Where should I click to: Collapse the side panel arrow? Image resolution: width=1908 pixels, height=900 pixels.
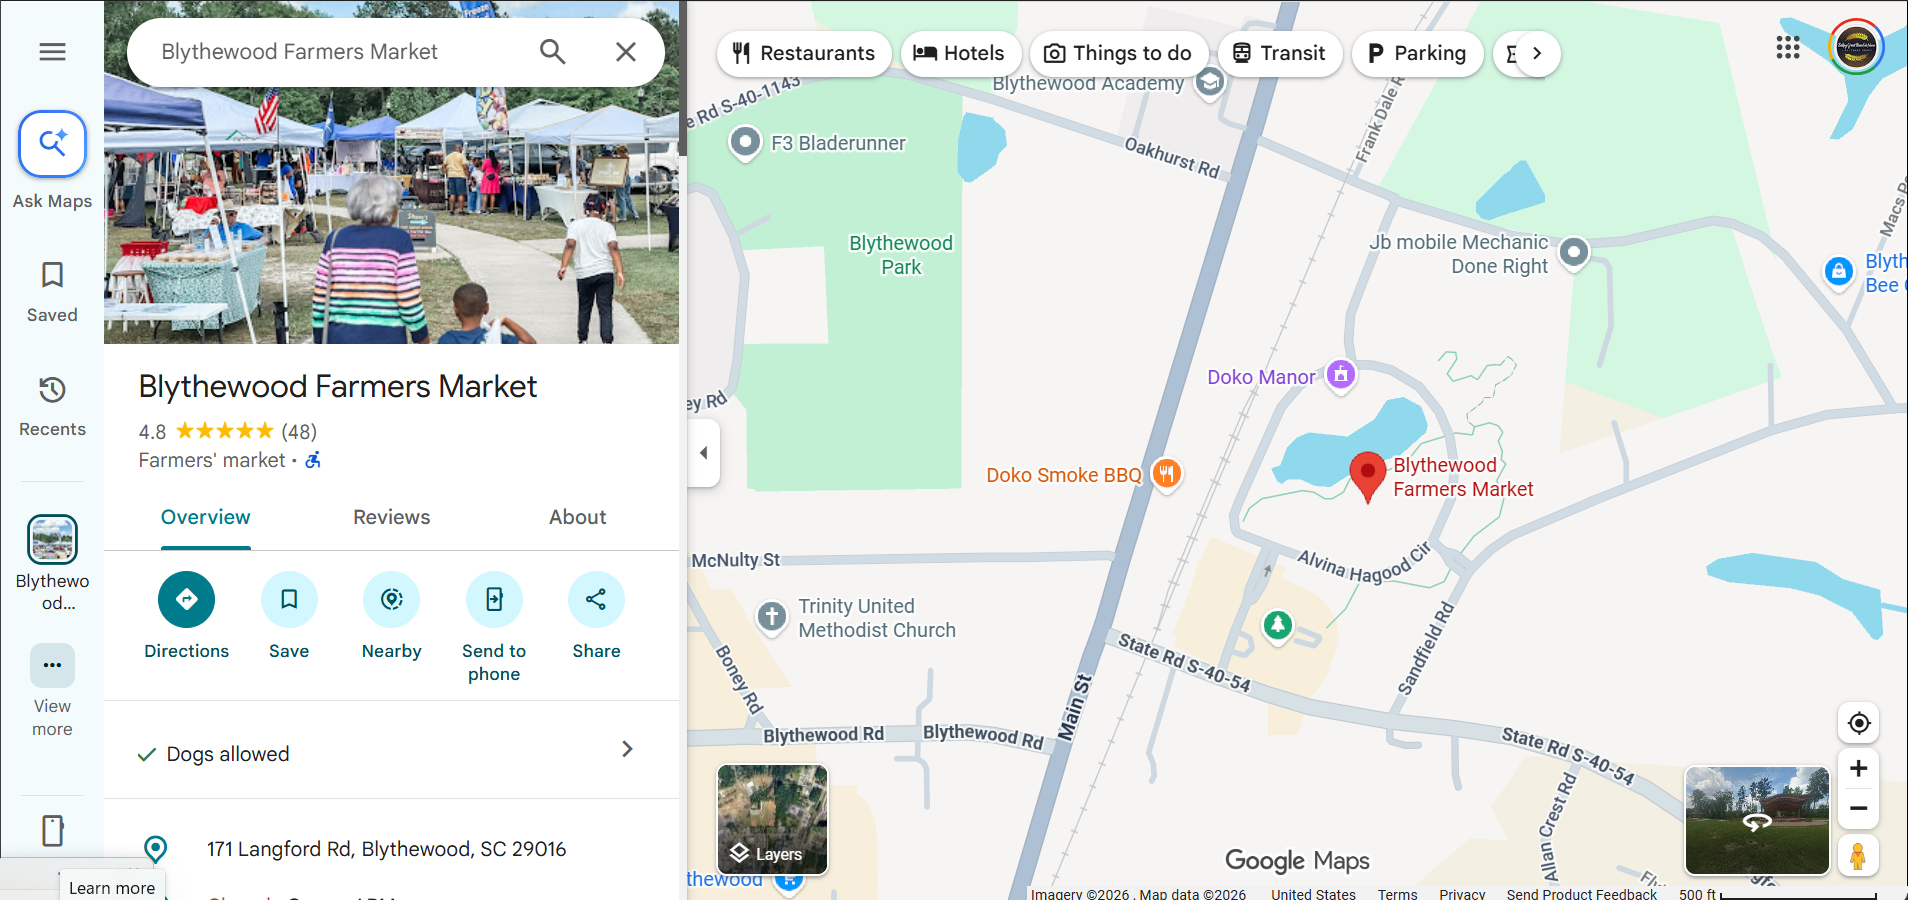tap(703, 453)
